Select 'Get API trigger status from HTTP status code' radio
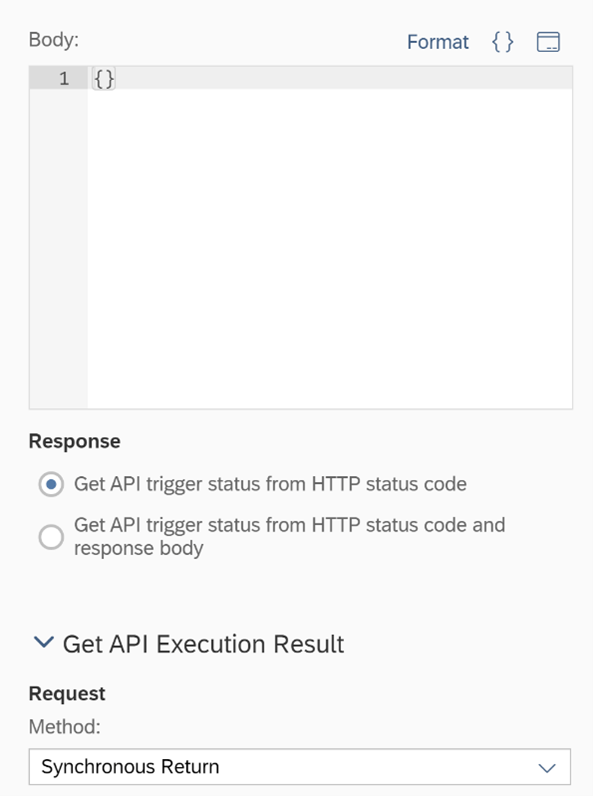 coord(51,484)
